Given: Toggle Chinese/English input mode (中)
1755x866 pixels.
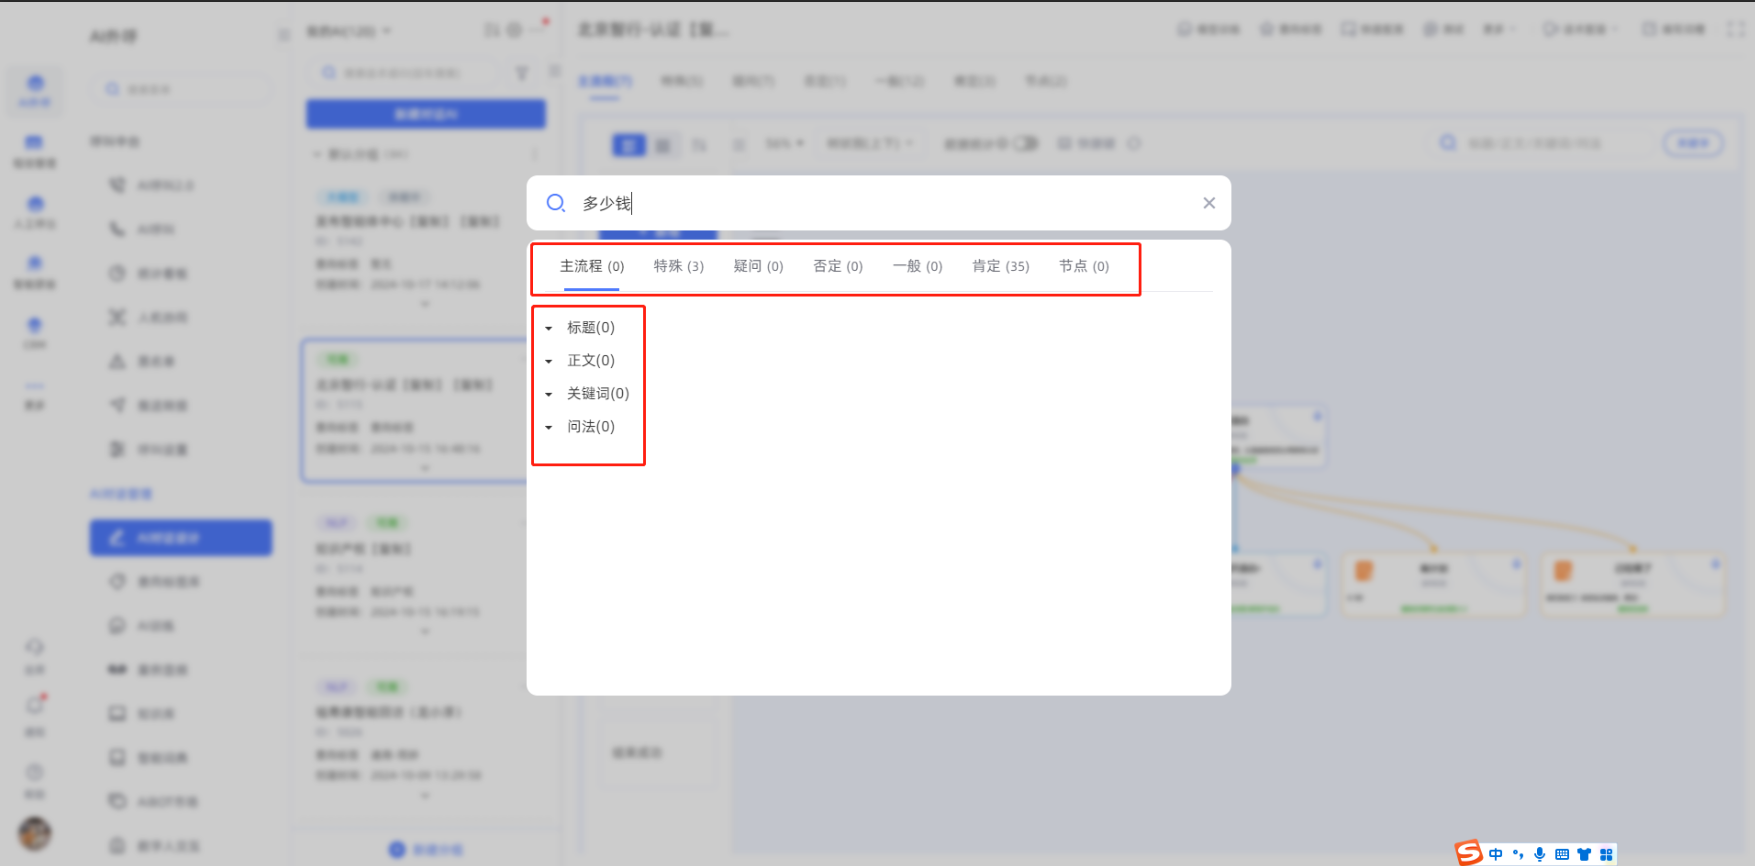Looking at the screenshot, I should (1496, 854).
